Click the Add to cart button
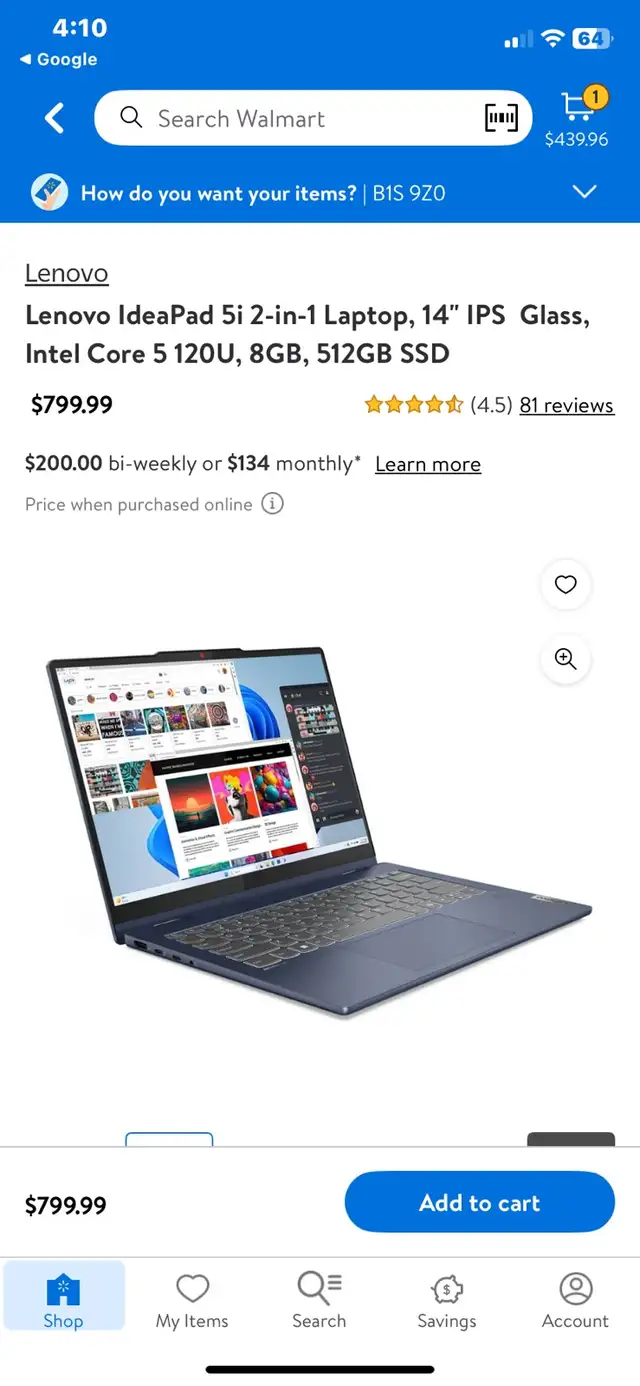Image resolution: width=640 pixels, height=1386 pixels. pyautogui.click(x=480, y=1203)
